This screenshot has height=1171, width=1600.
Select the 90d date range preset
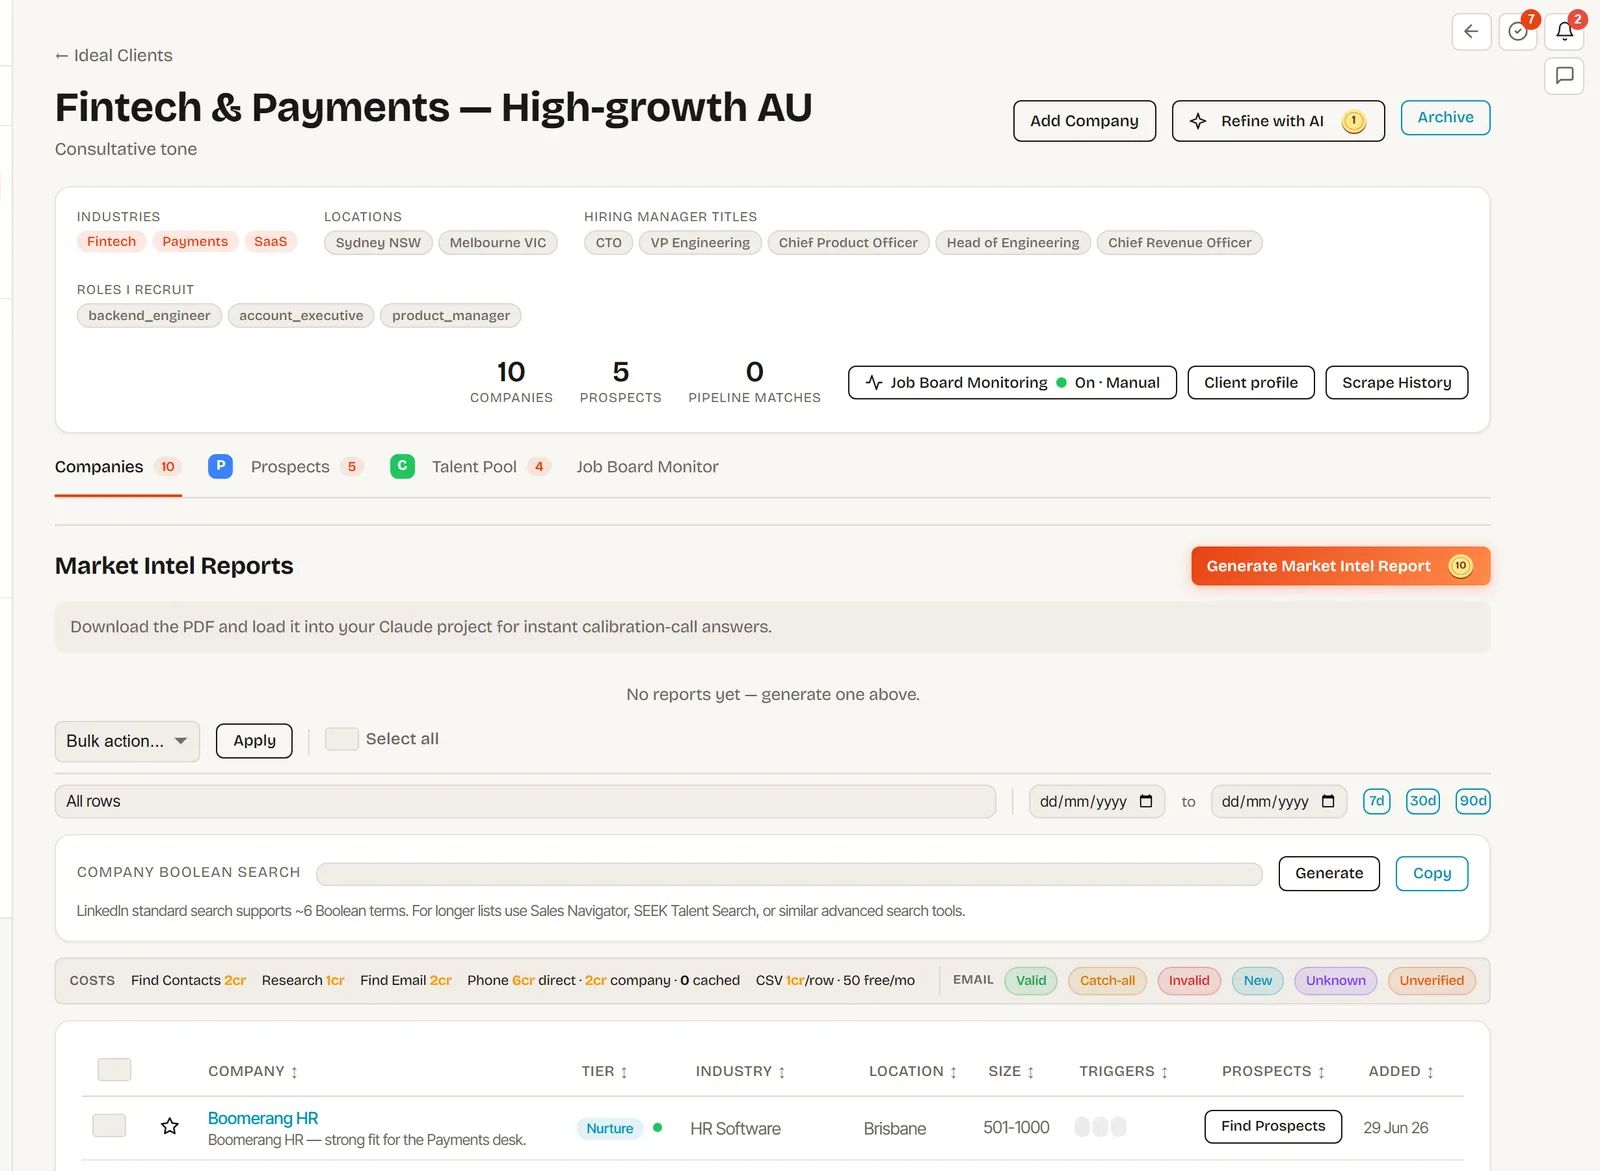(1472, 801)
